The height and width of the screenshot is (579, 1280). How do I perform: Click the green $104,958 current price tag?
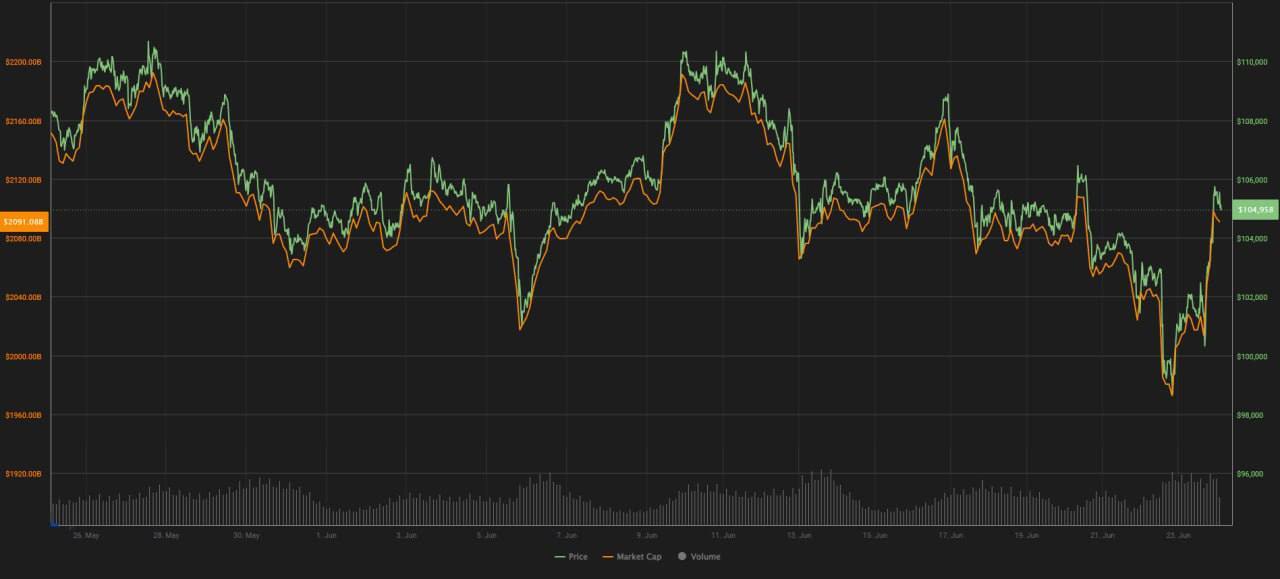pyautogui.click(x=1254, y=210)
